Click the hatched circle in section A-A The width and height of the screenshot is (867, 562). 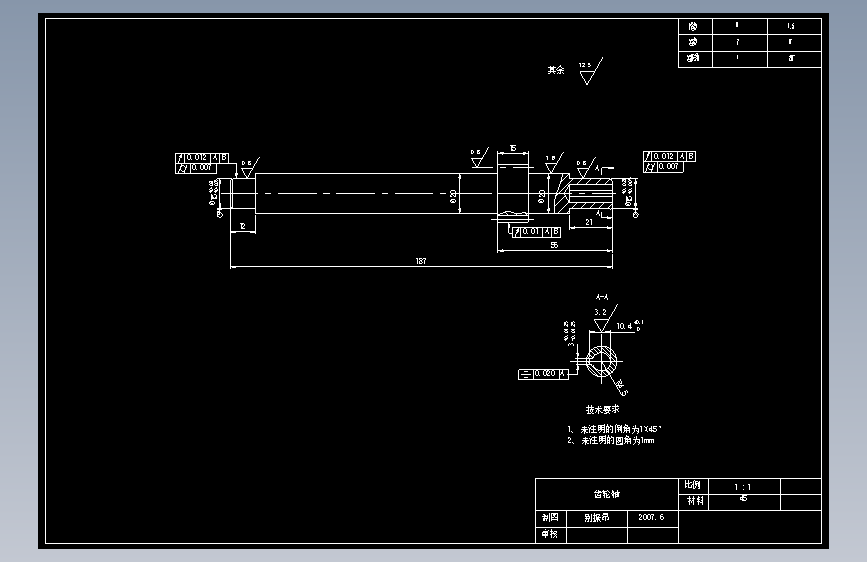[x=602, y=362]
